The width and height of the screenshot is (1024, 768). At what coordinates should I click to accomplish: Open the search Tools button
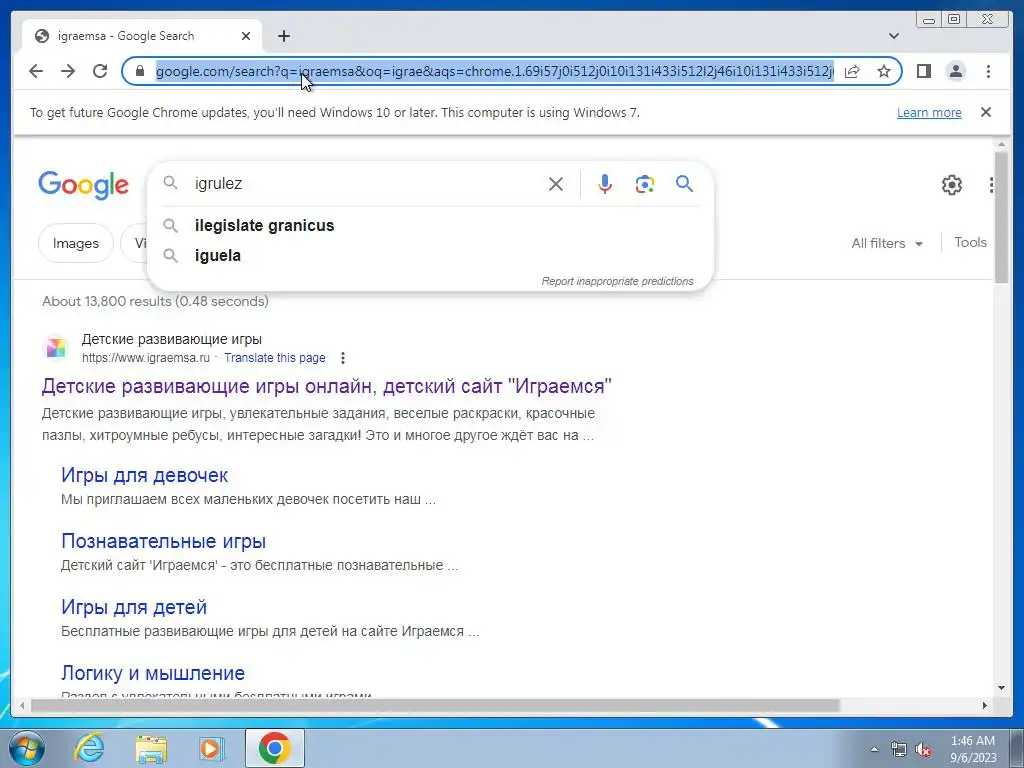tap(970, 242)
